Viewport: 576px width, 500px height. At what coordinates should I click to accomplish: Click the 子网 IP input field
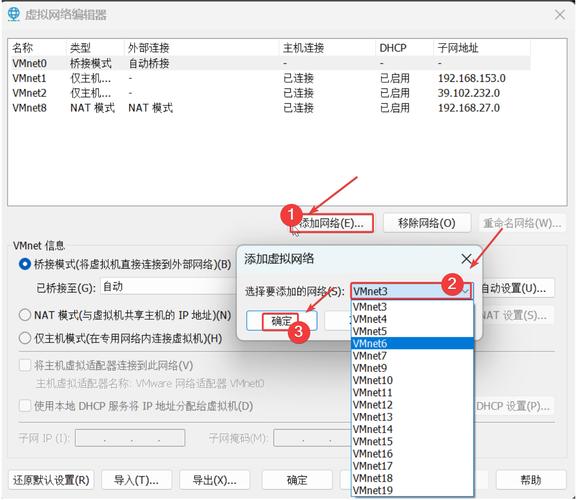tap(130, 438)
